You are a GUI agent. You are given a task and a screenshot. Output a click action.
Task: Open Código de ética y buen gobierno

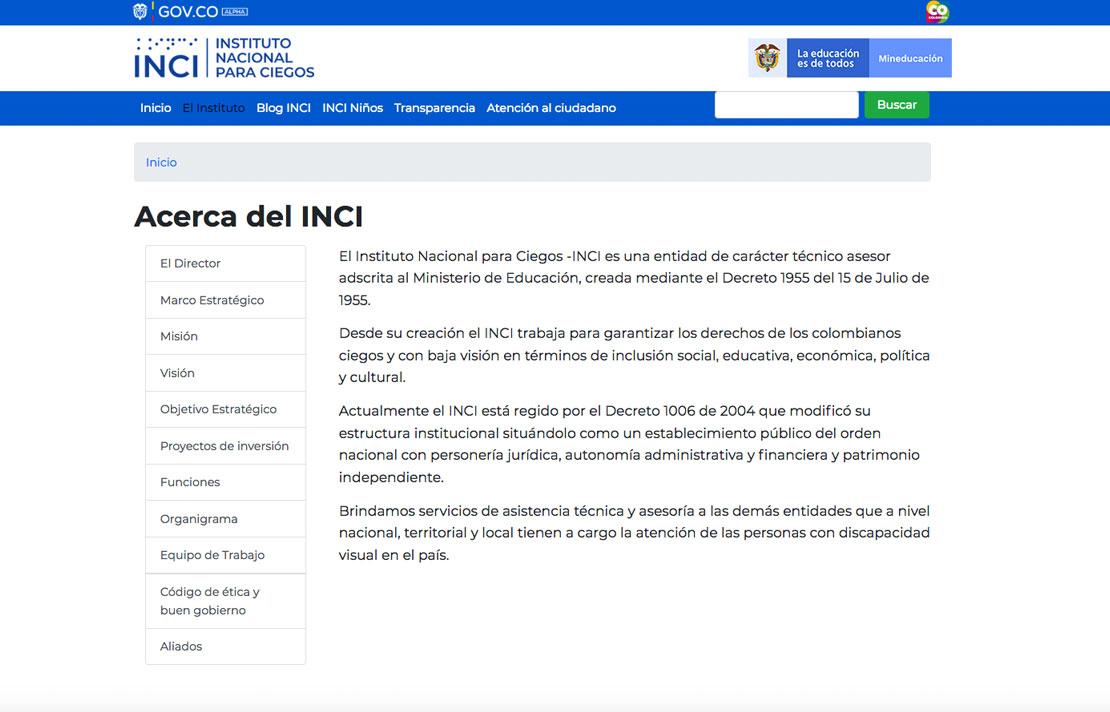coord(208,600)
